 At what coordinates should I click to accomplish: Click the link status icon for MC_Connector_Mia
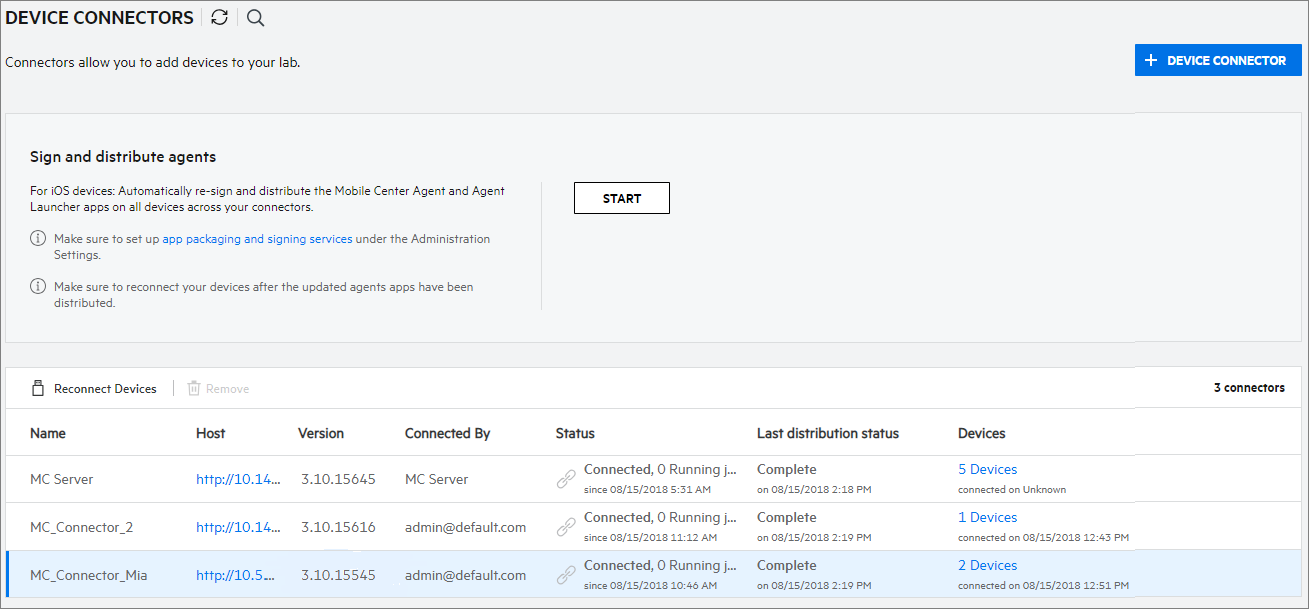pyautogui.click(x=566, y=575)
